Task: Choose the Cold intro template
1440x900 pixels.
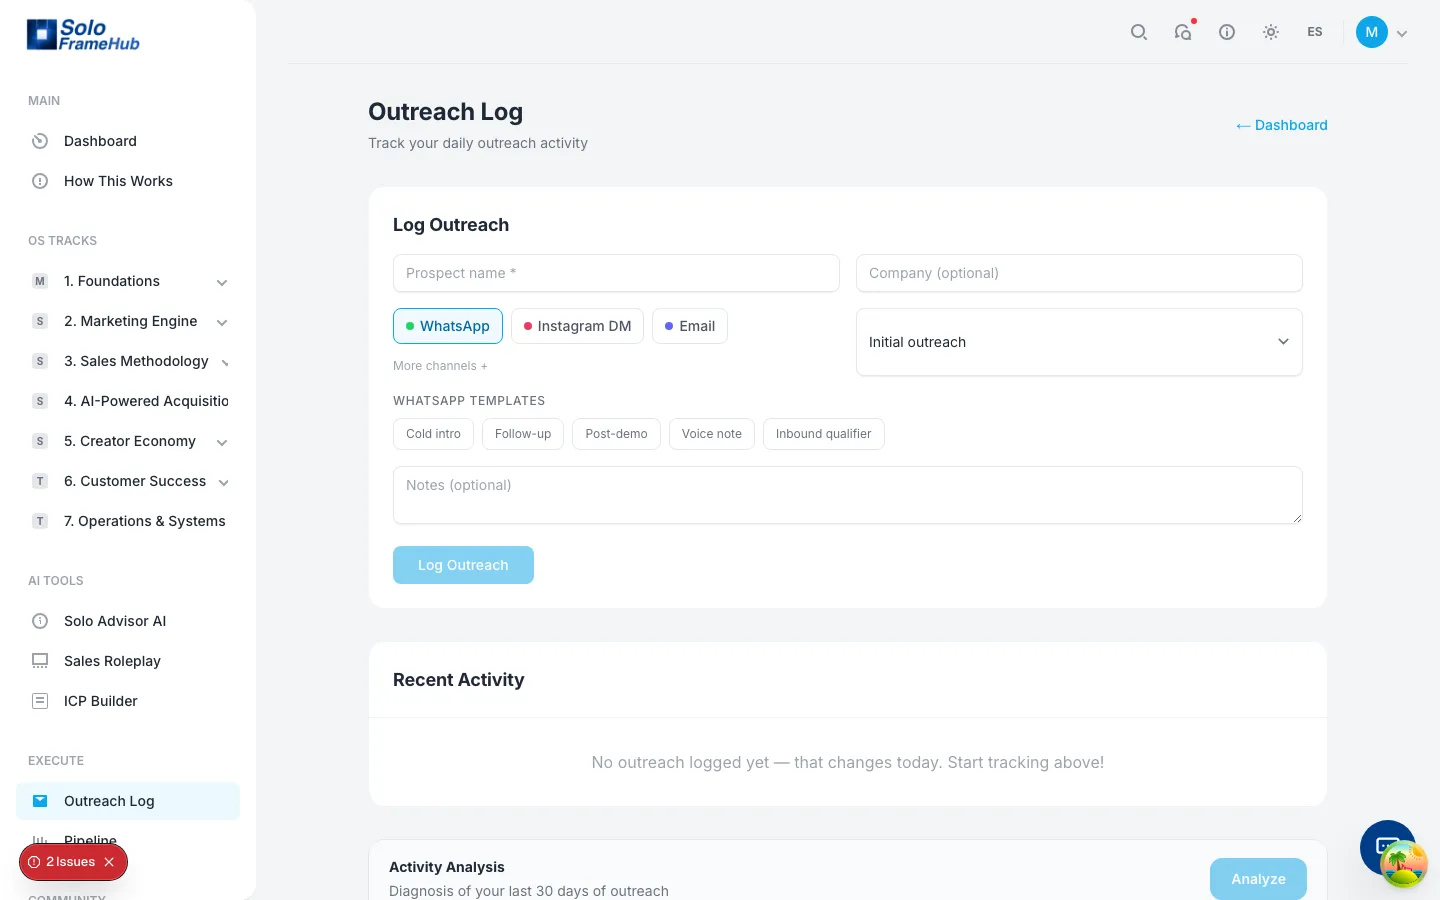Action: 433,434
